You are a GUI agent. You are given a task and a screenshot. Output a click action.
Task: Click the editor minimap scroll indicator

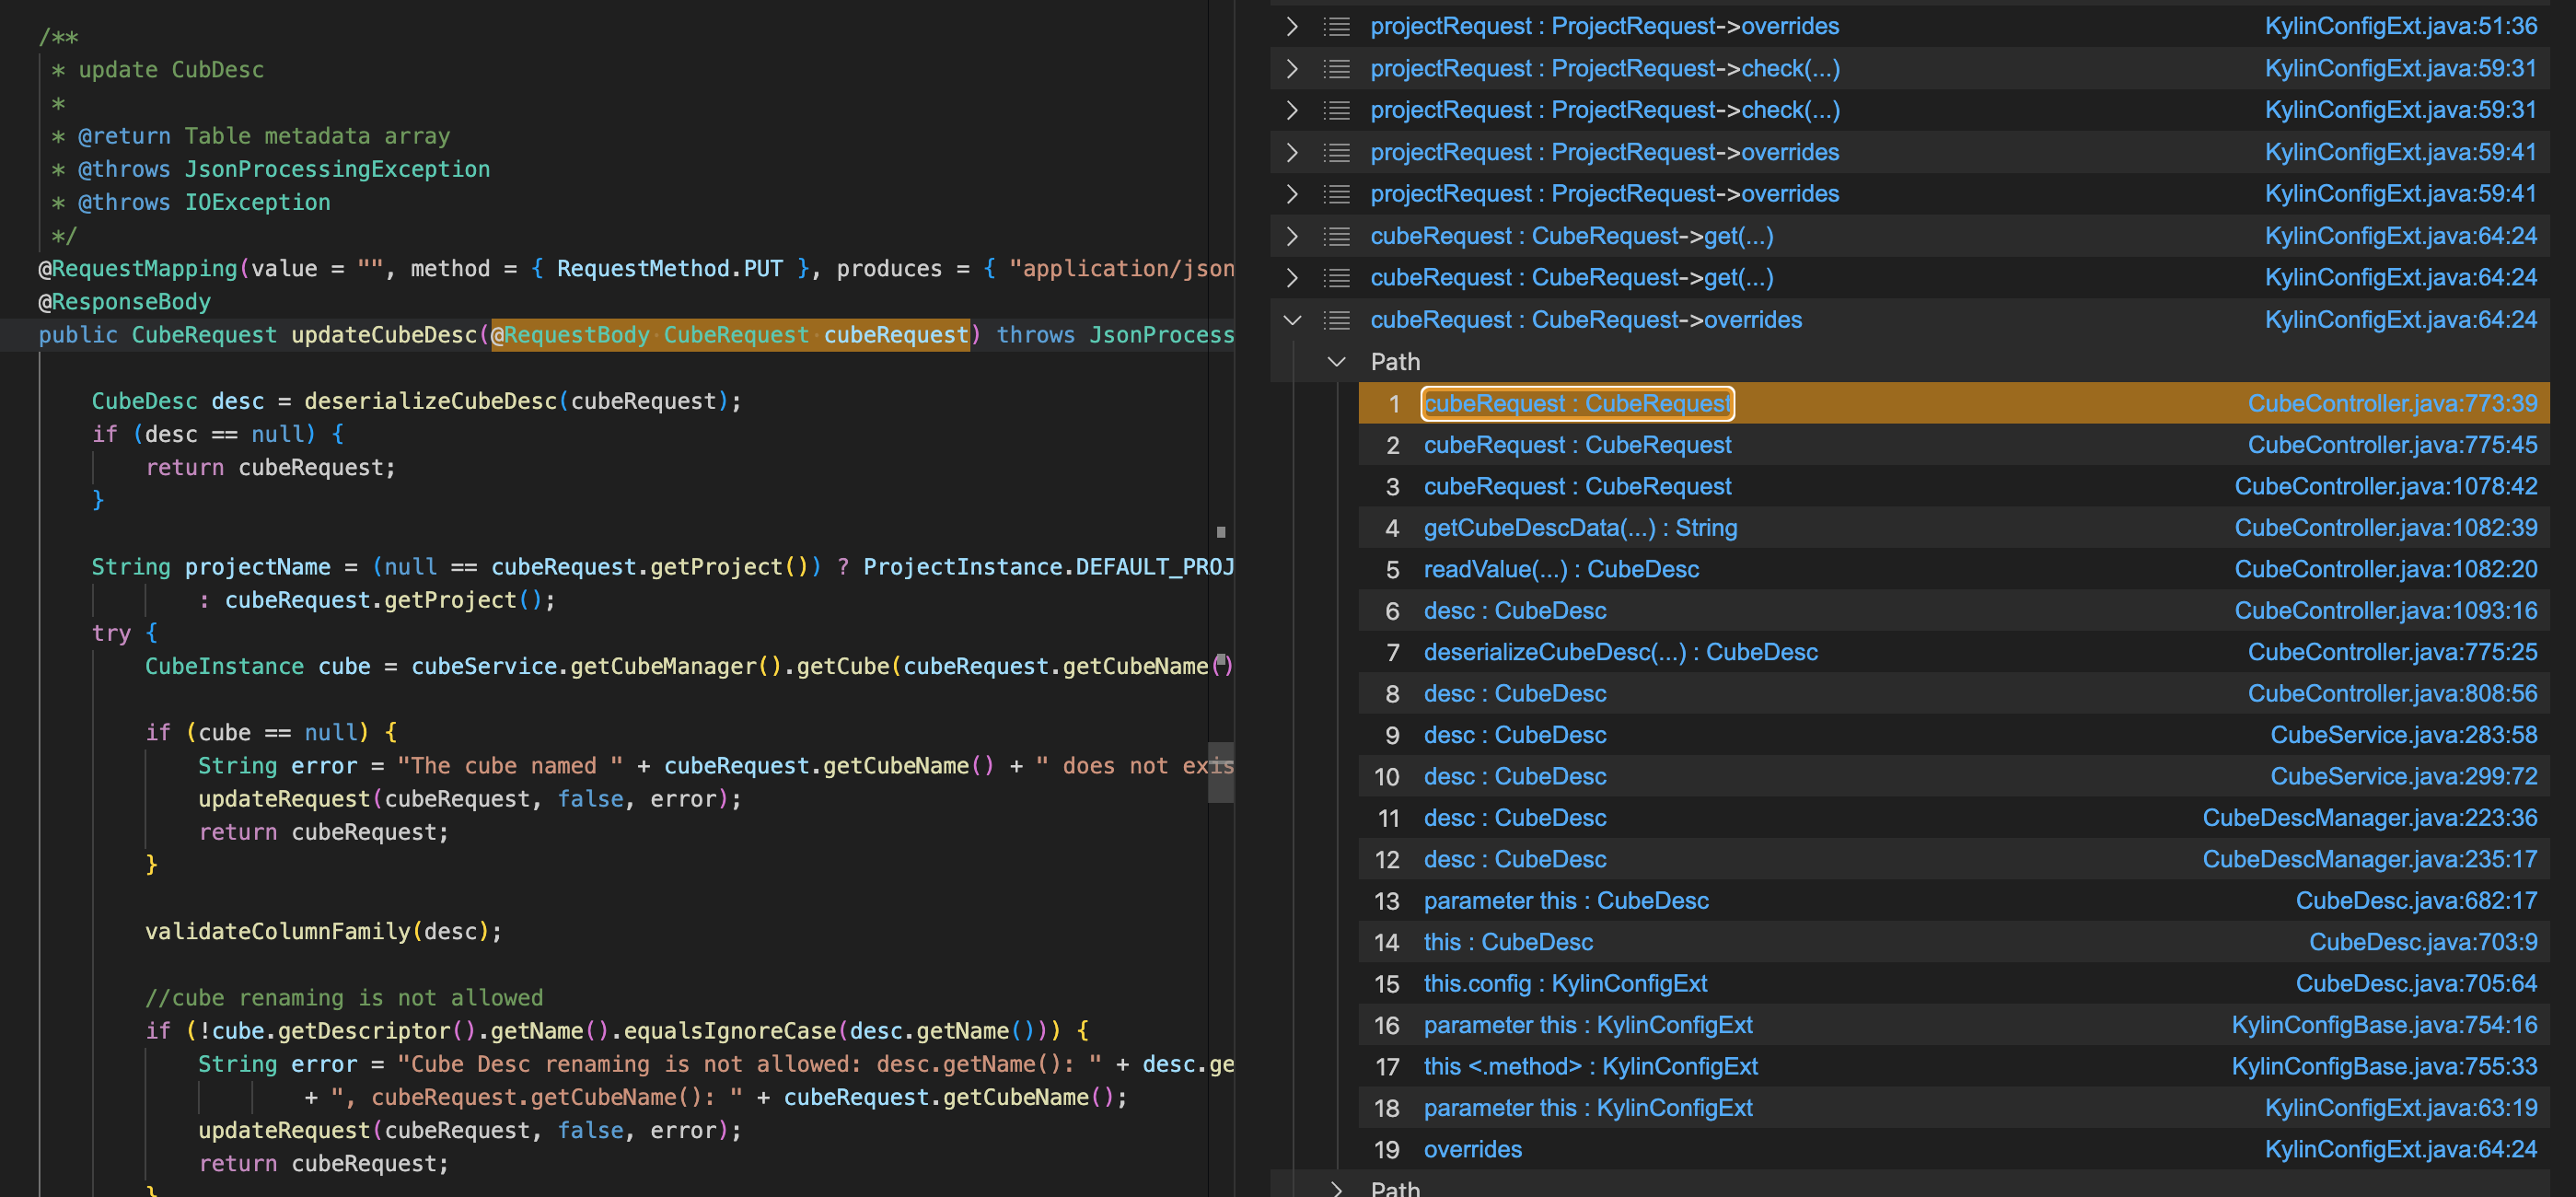pyautogui.click(x=1221, y=772)
